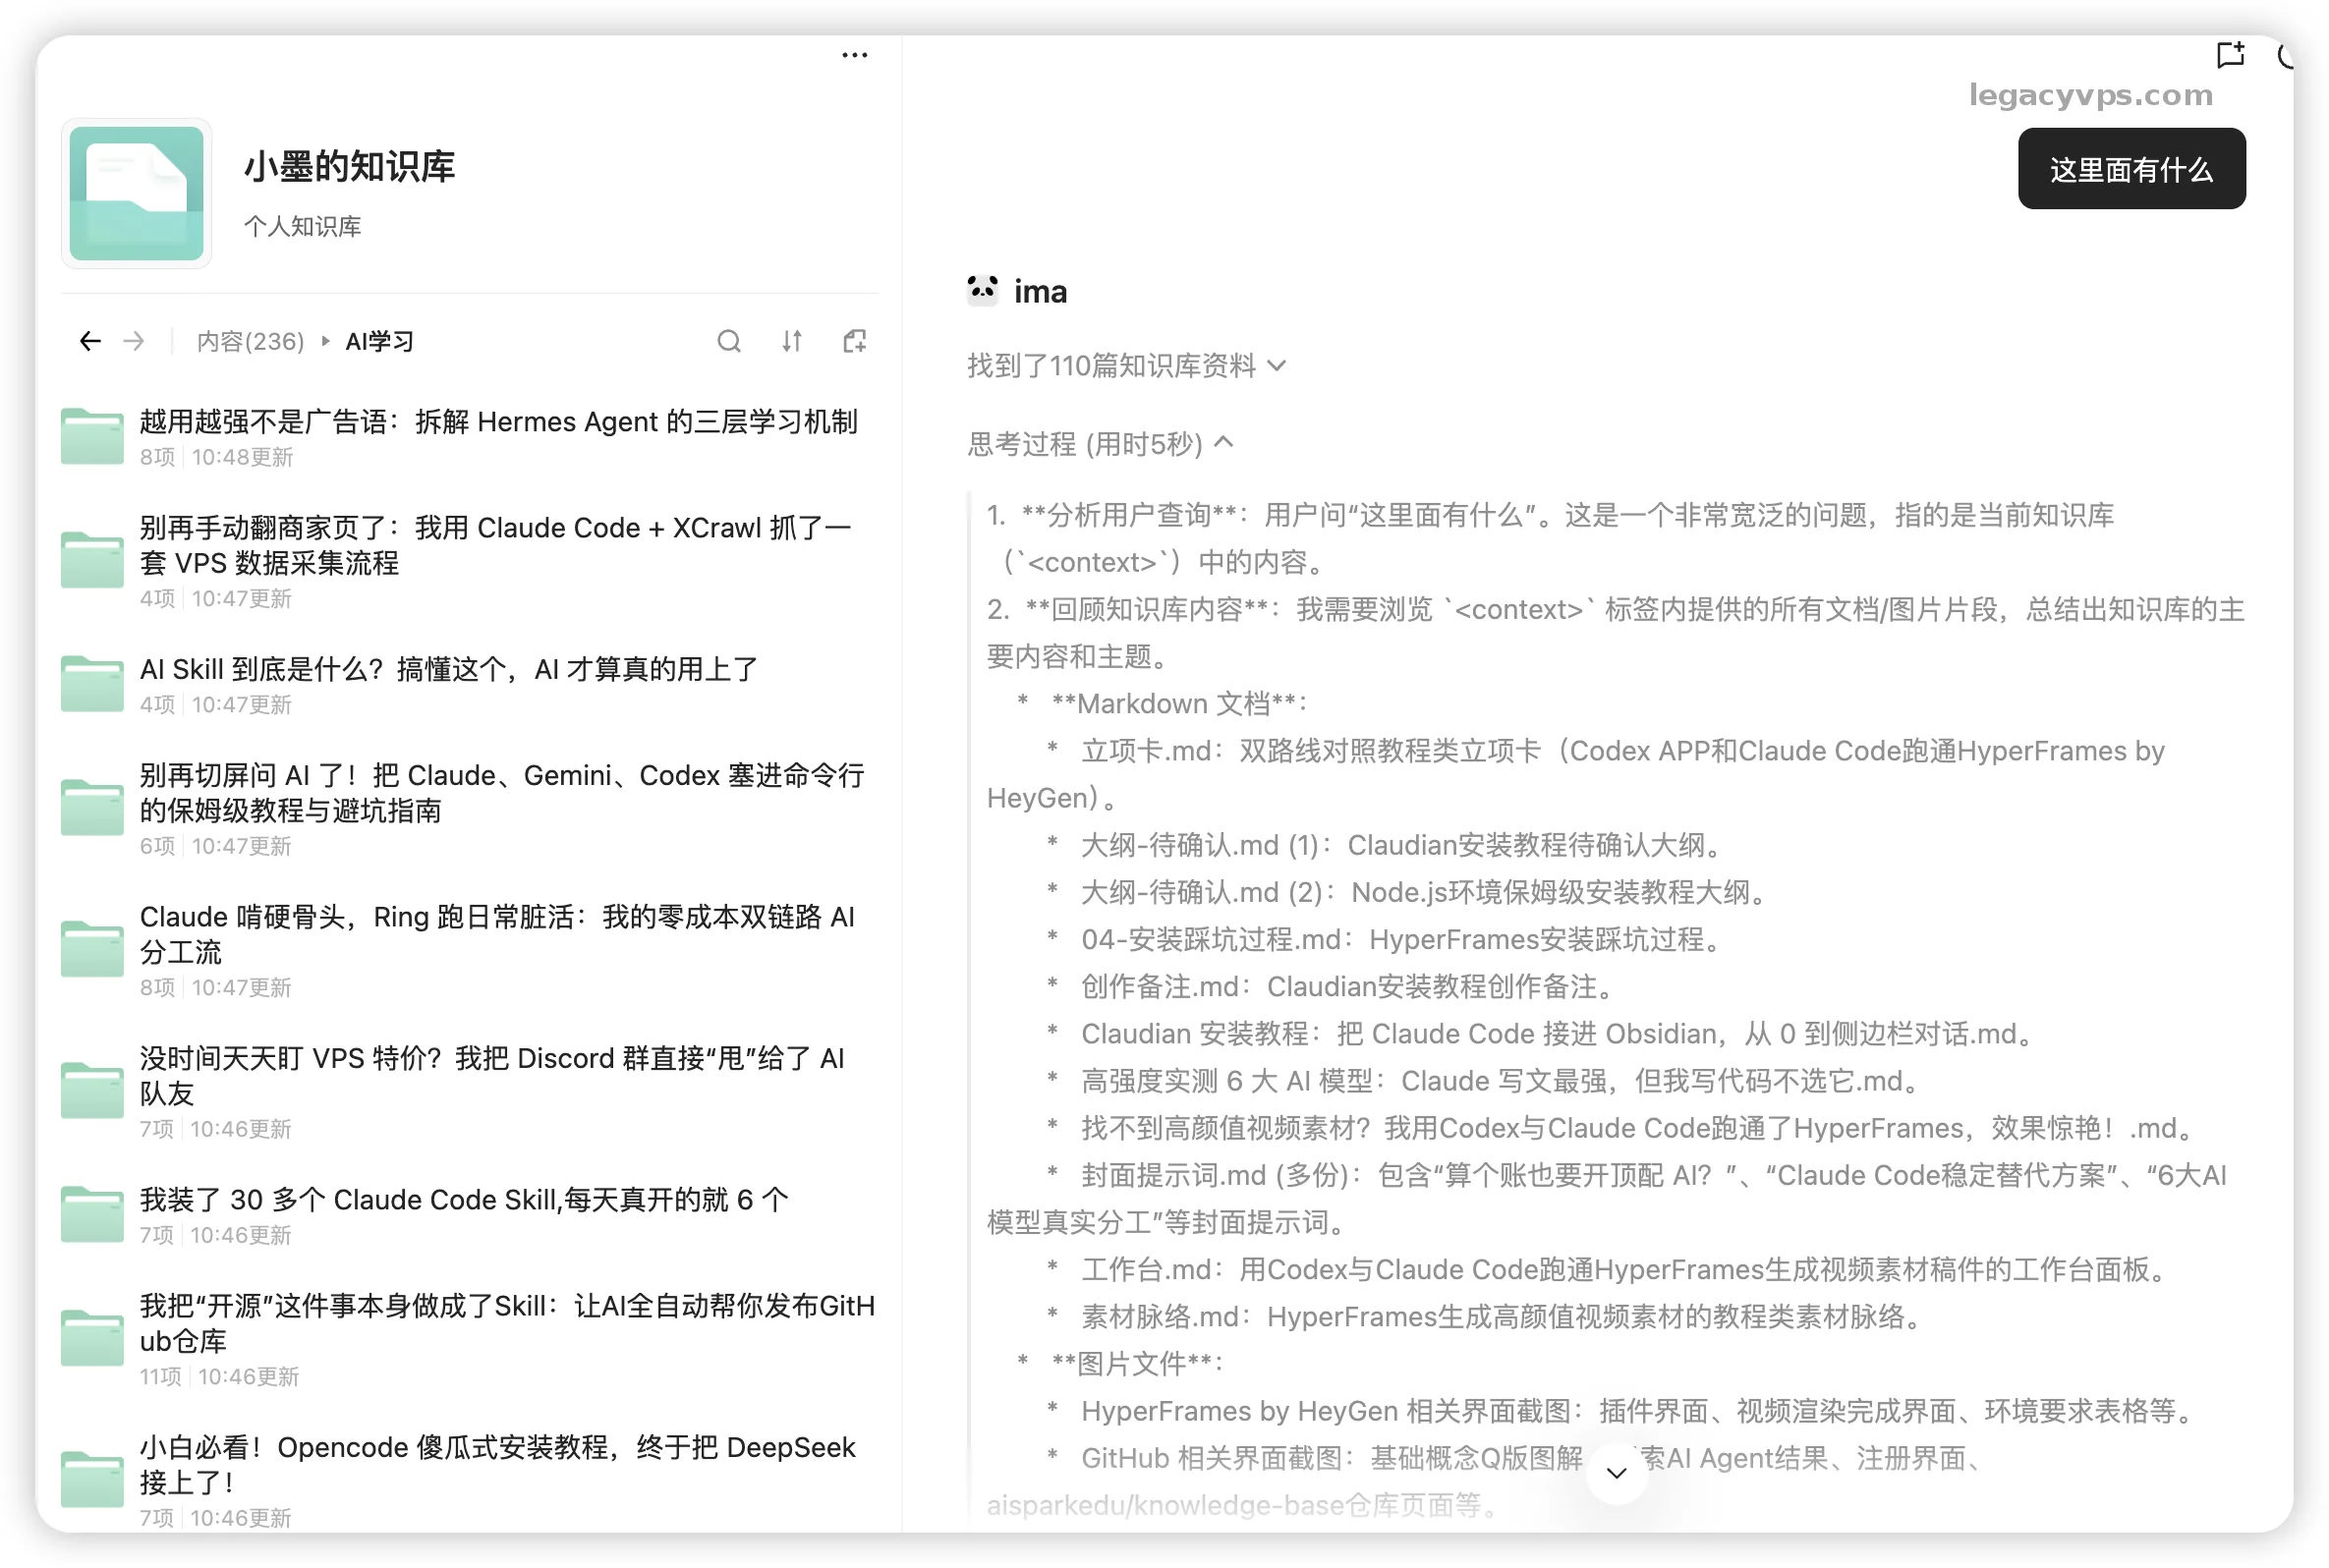Click the ima assistant name label
This screenshot has height=1568, width=2329.
coord(1040,292)
